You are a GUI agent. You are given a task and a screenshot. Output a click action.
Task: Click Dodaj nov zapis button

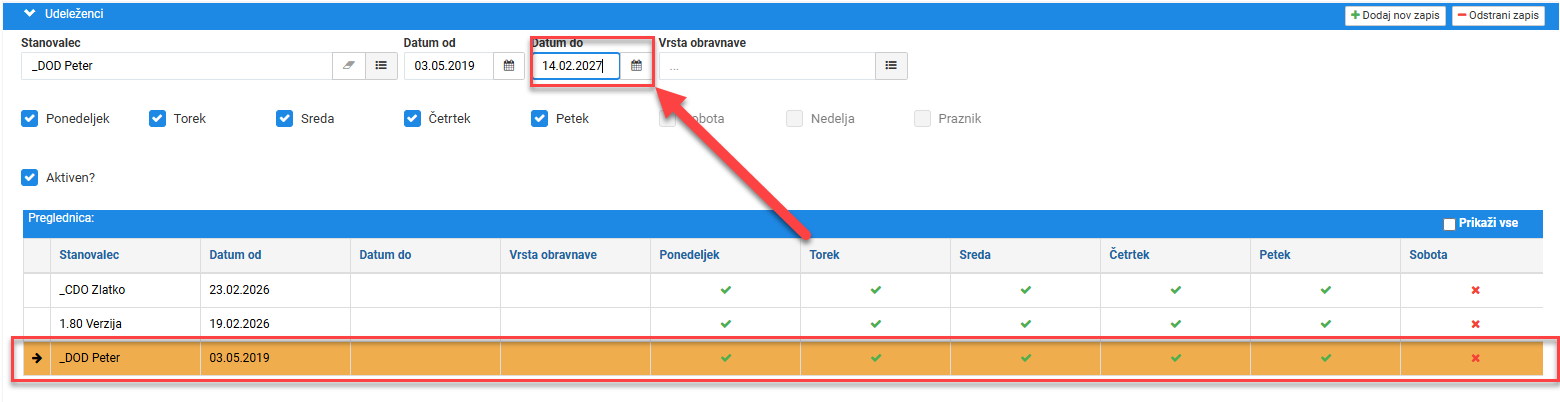pos(1395,15)
